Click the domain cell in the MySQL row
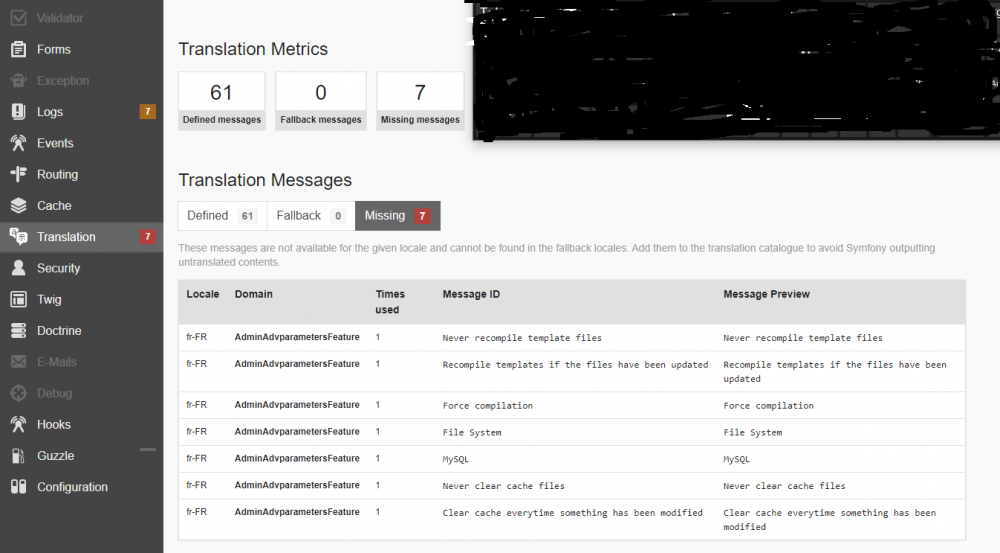The width and height of the screenshot is (1000, 553). [x=297, y=458]
